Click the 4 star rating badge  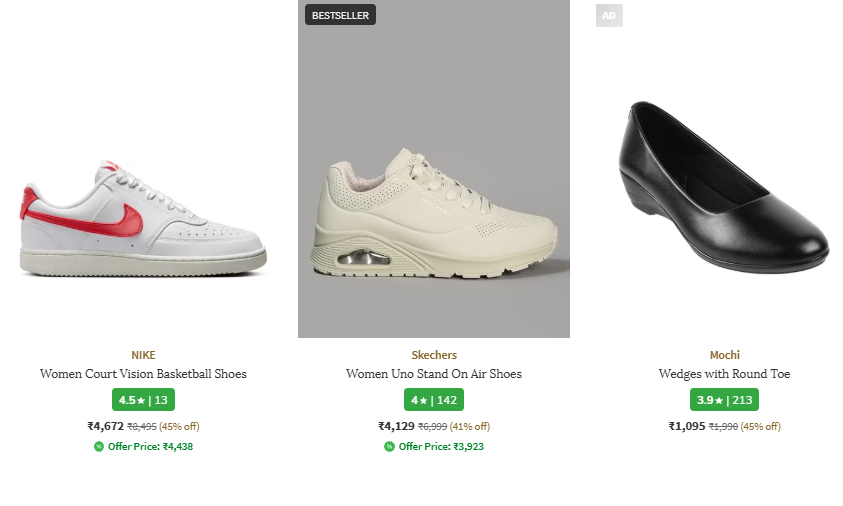433,400
